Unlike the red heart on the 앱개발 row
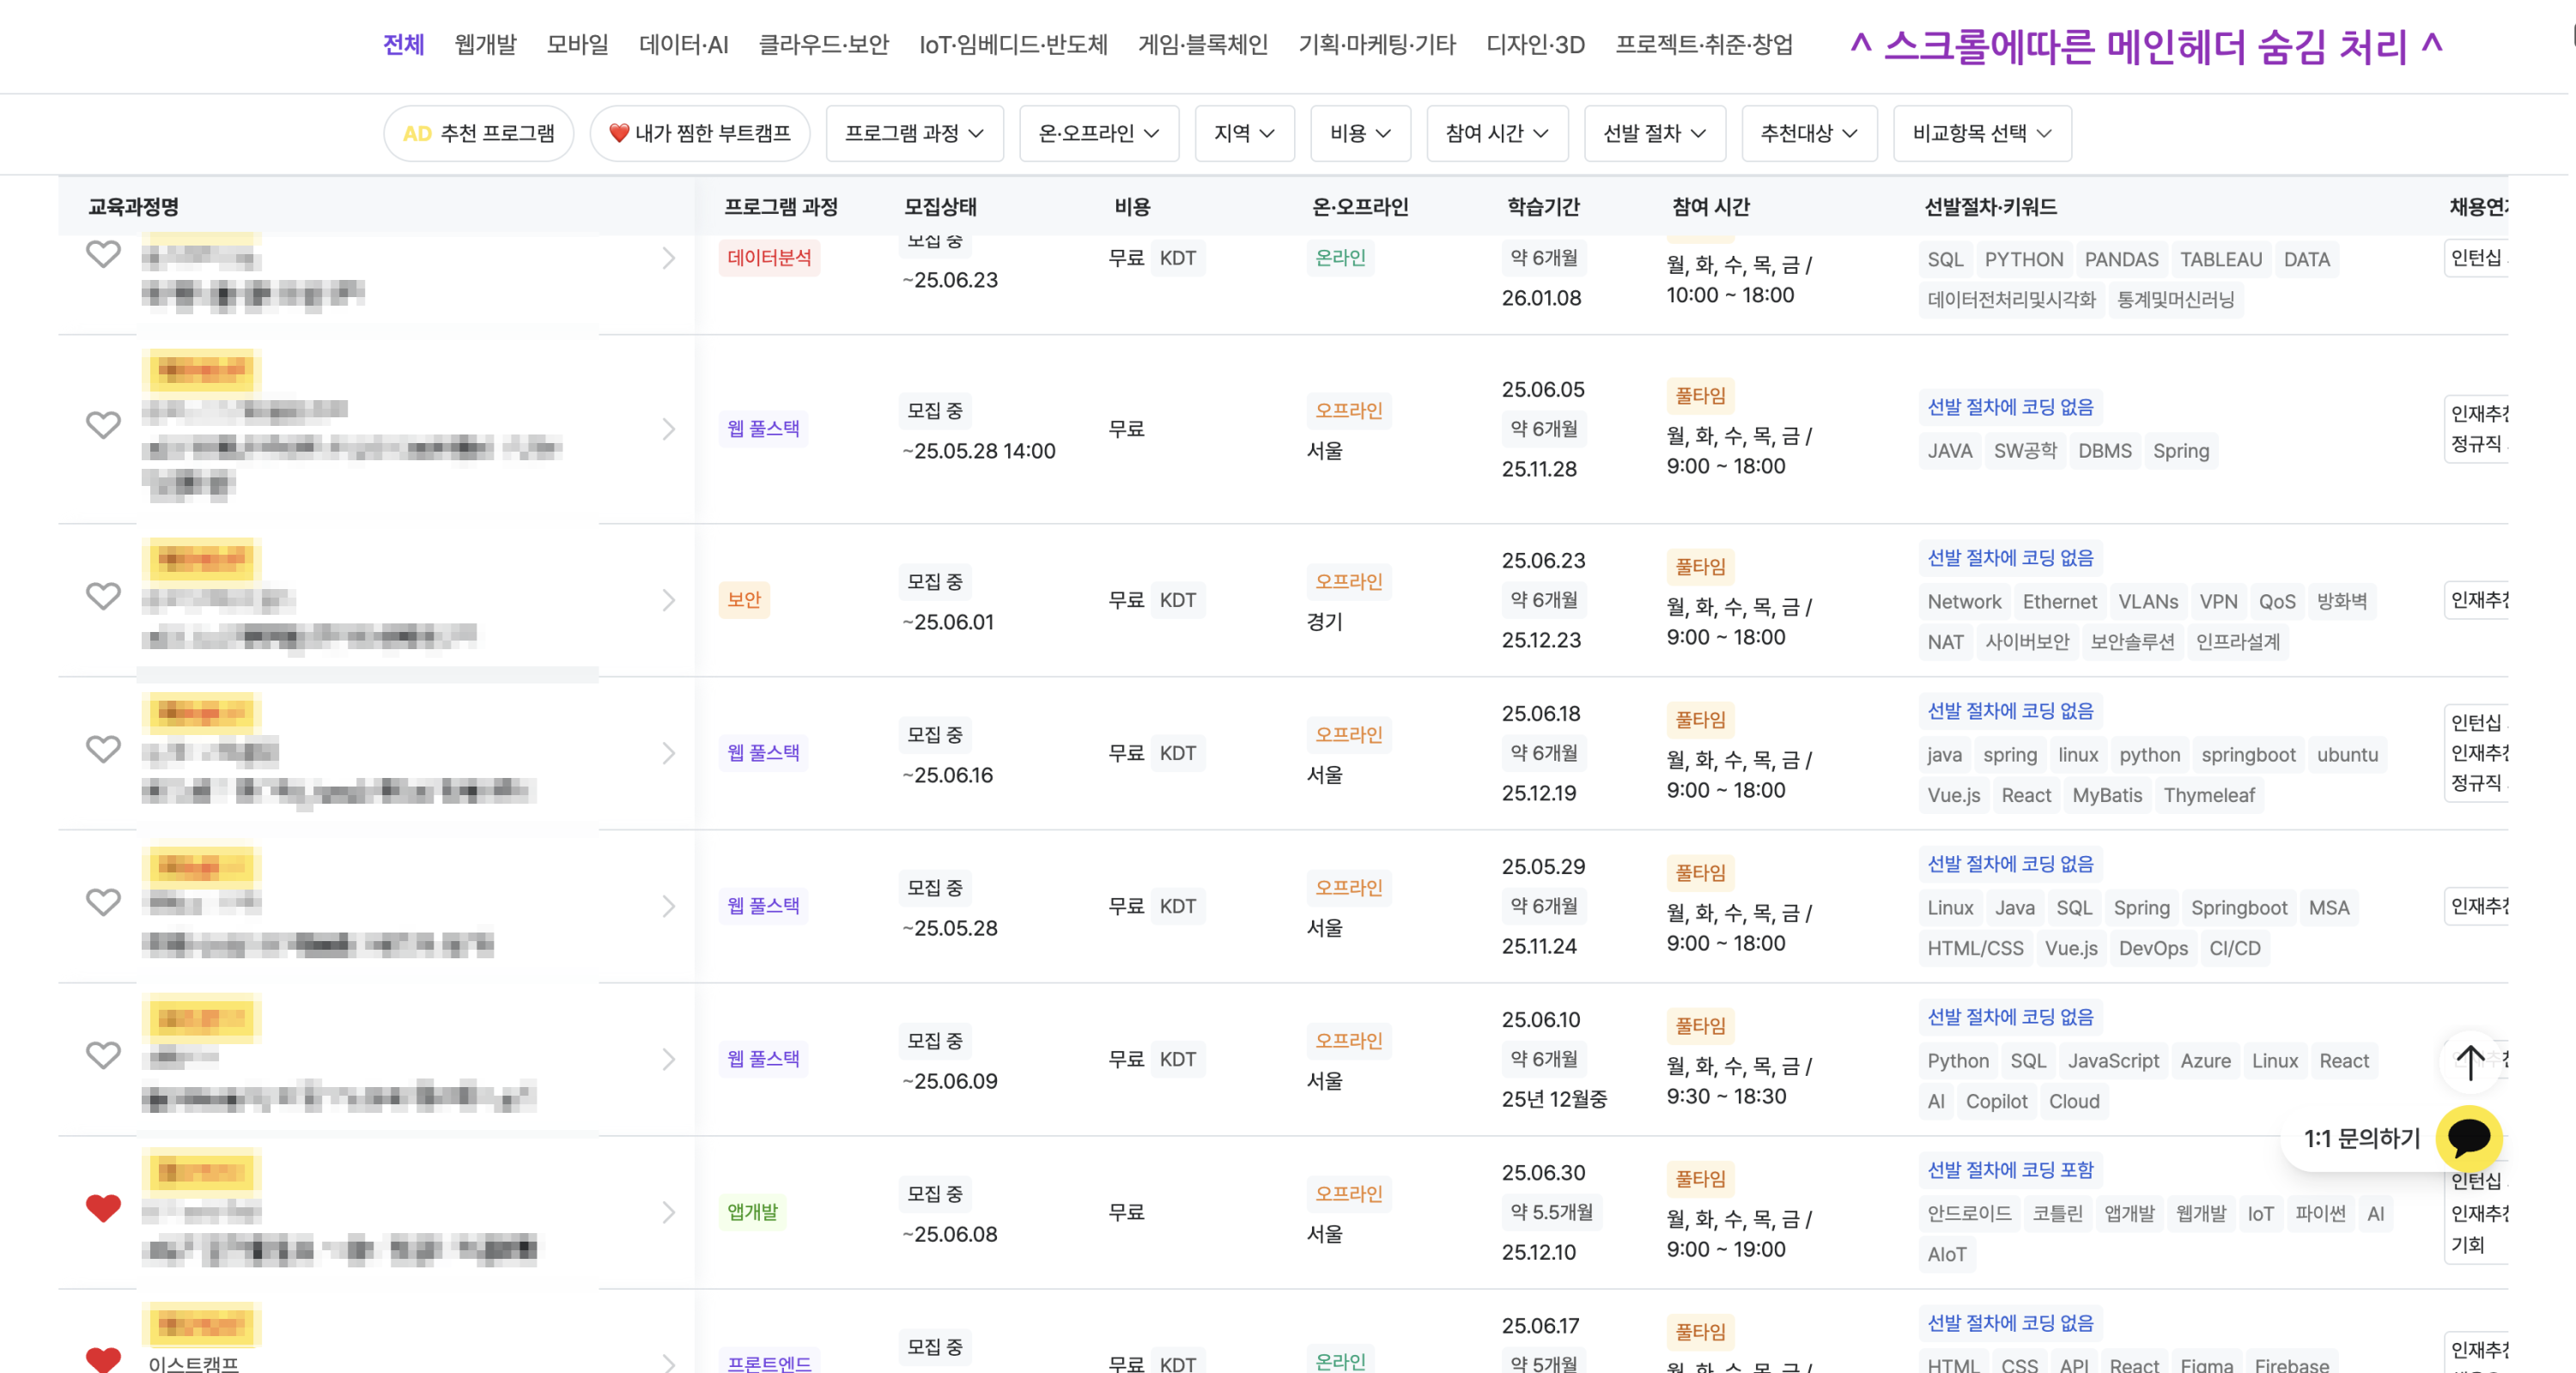This screenshot has width=2576, height=1373. coord(103,1208)
